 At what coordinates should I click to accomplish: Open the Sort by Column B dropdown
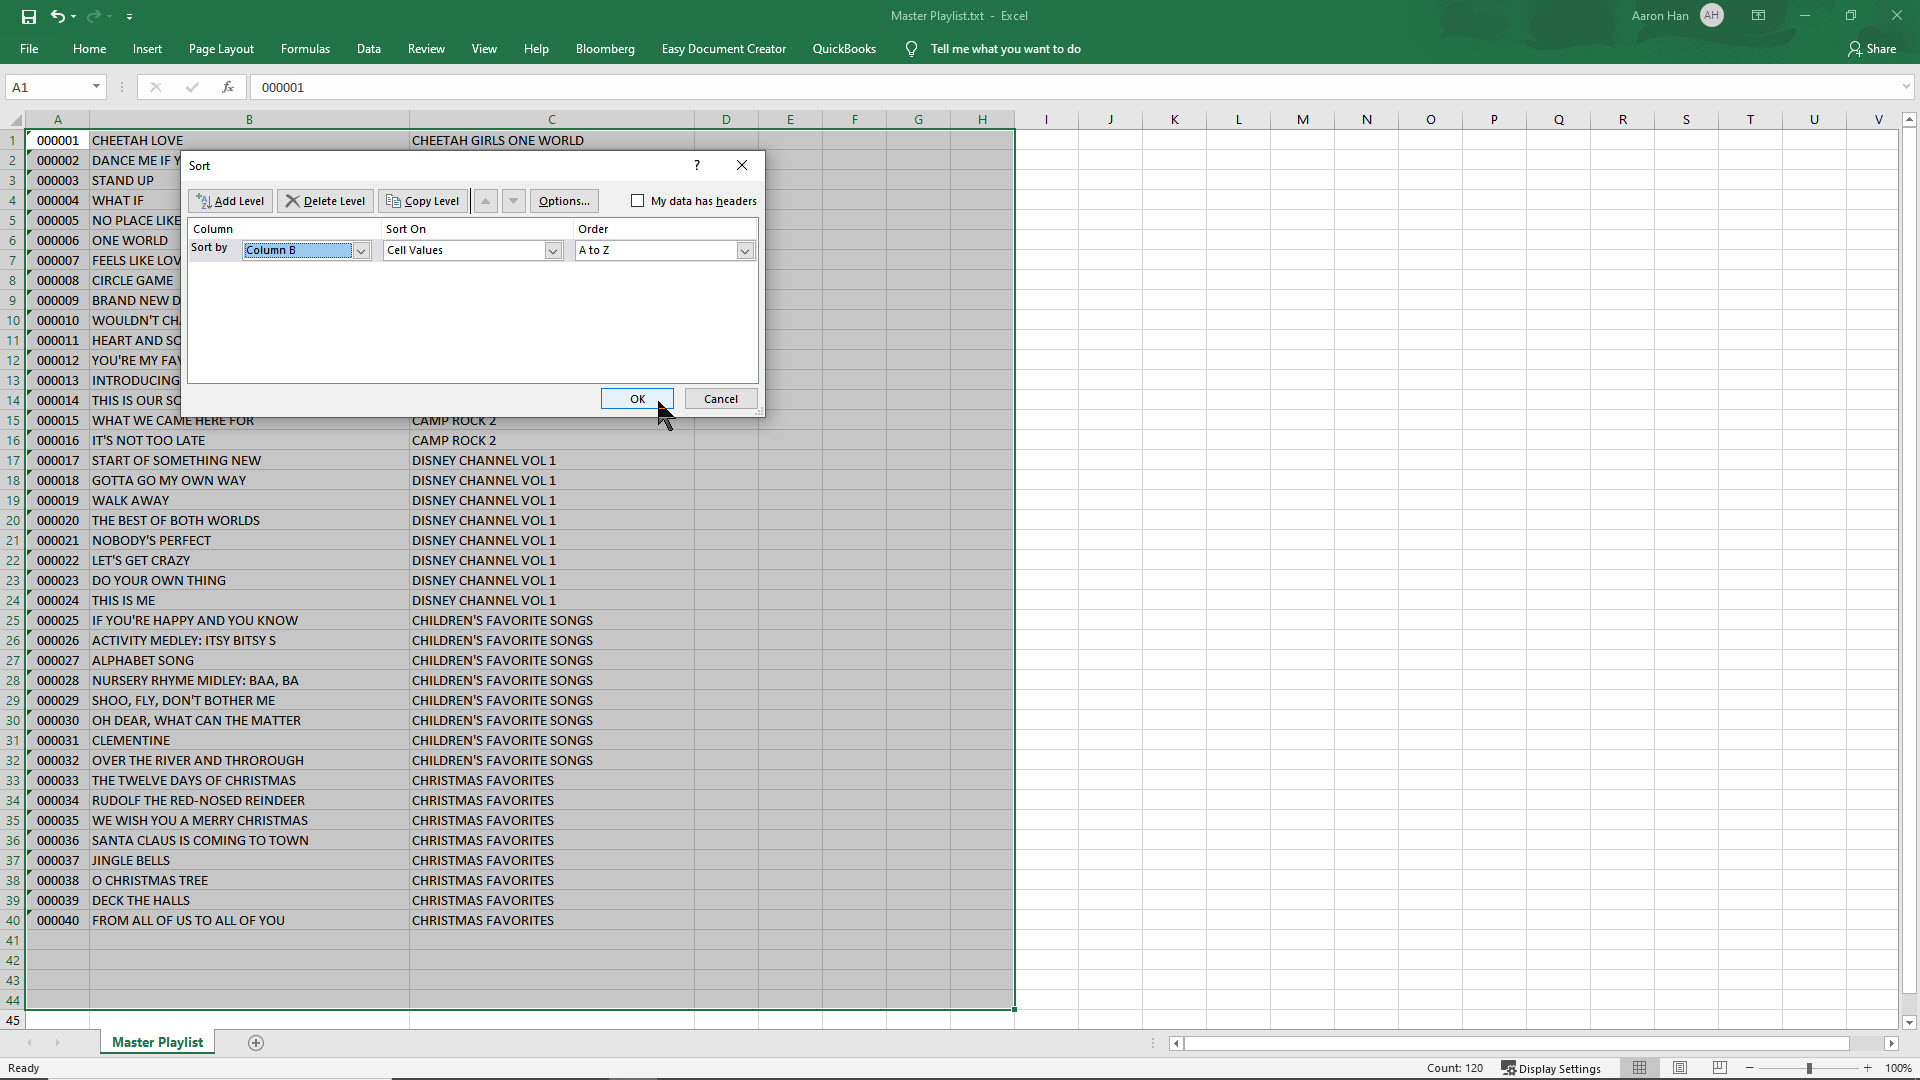(361, 251)
